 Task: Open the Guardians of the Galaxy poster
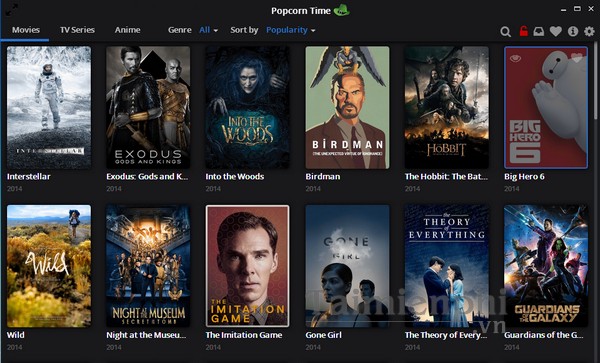pos(546,266)
